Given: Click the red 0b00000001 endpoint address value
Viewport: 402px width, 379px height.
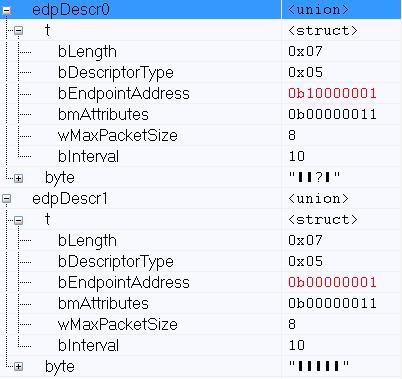Looking at the screenshot, I should pyautogui.click(x=332, y=282).
